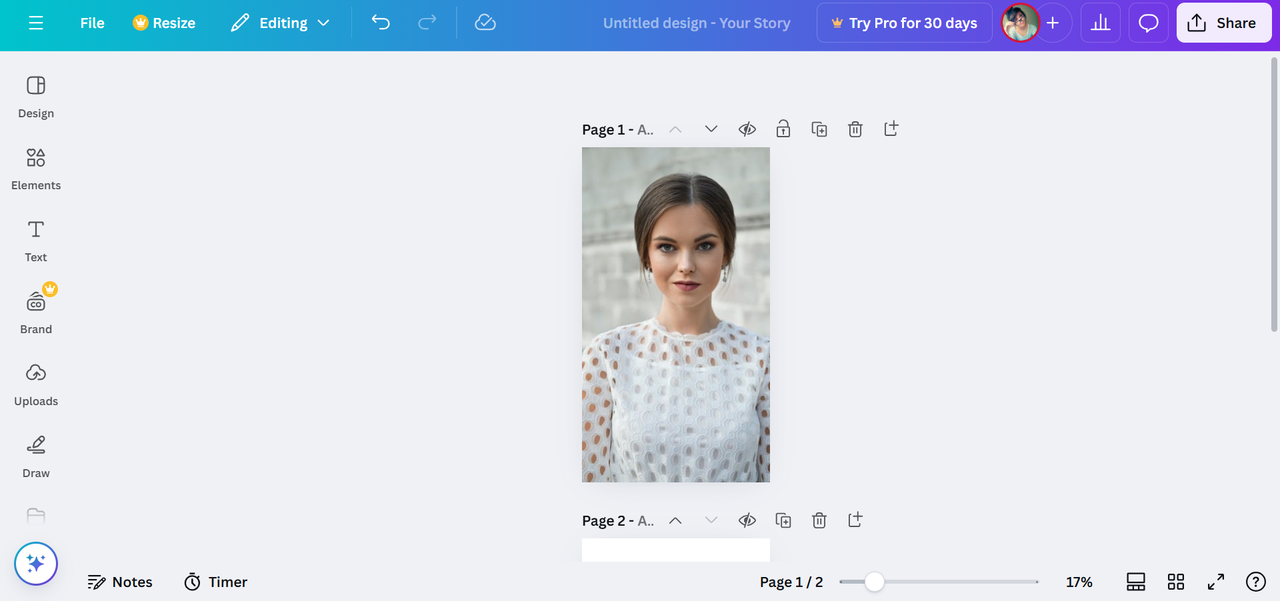Start the Timer
Image resolution: width=1280 pixels, height=601 pixels.
(216, 582)
